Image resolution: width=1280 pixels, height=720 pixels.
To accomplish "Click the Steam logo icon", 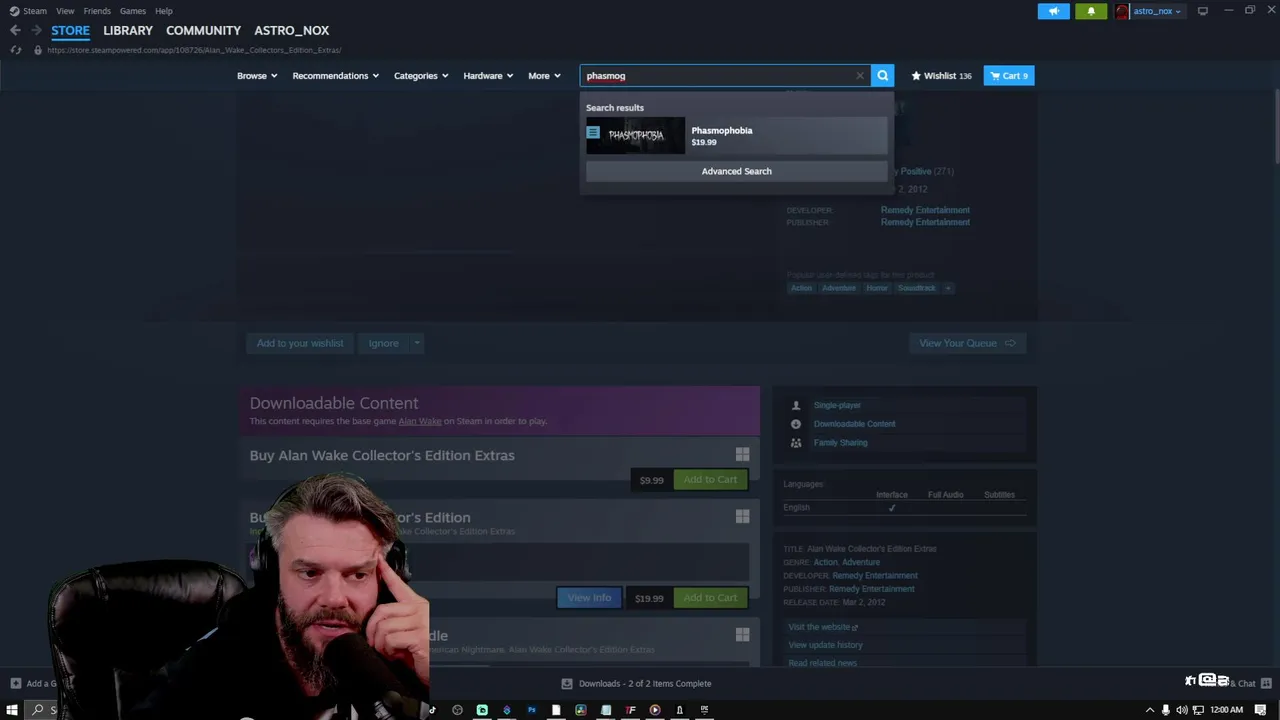I will click(14, 11).
